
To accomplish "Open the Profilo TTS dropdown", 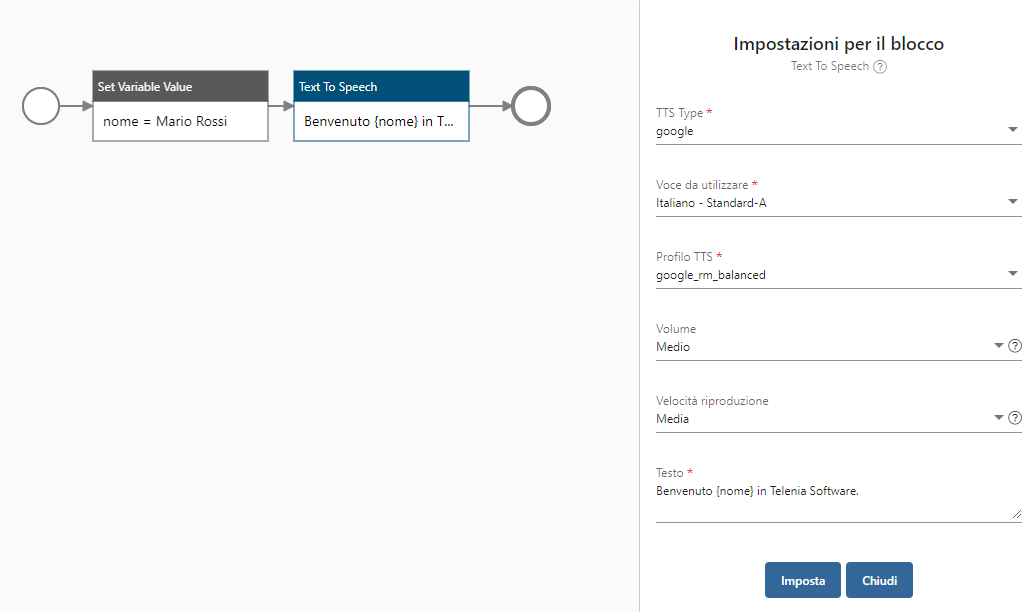I will (839, 275).
